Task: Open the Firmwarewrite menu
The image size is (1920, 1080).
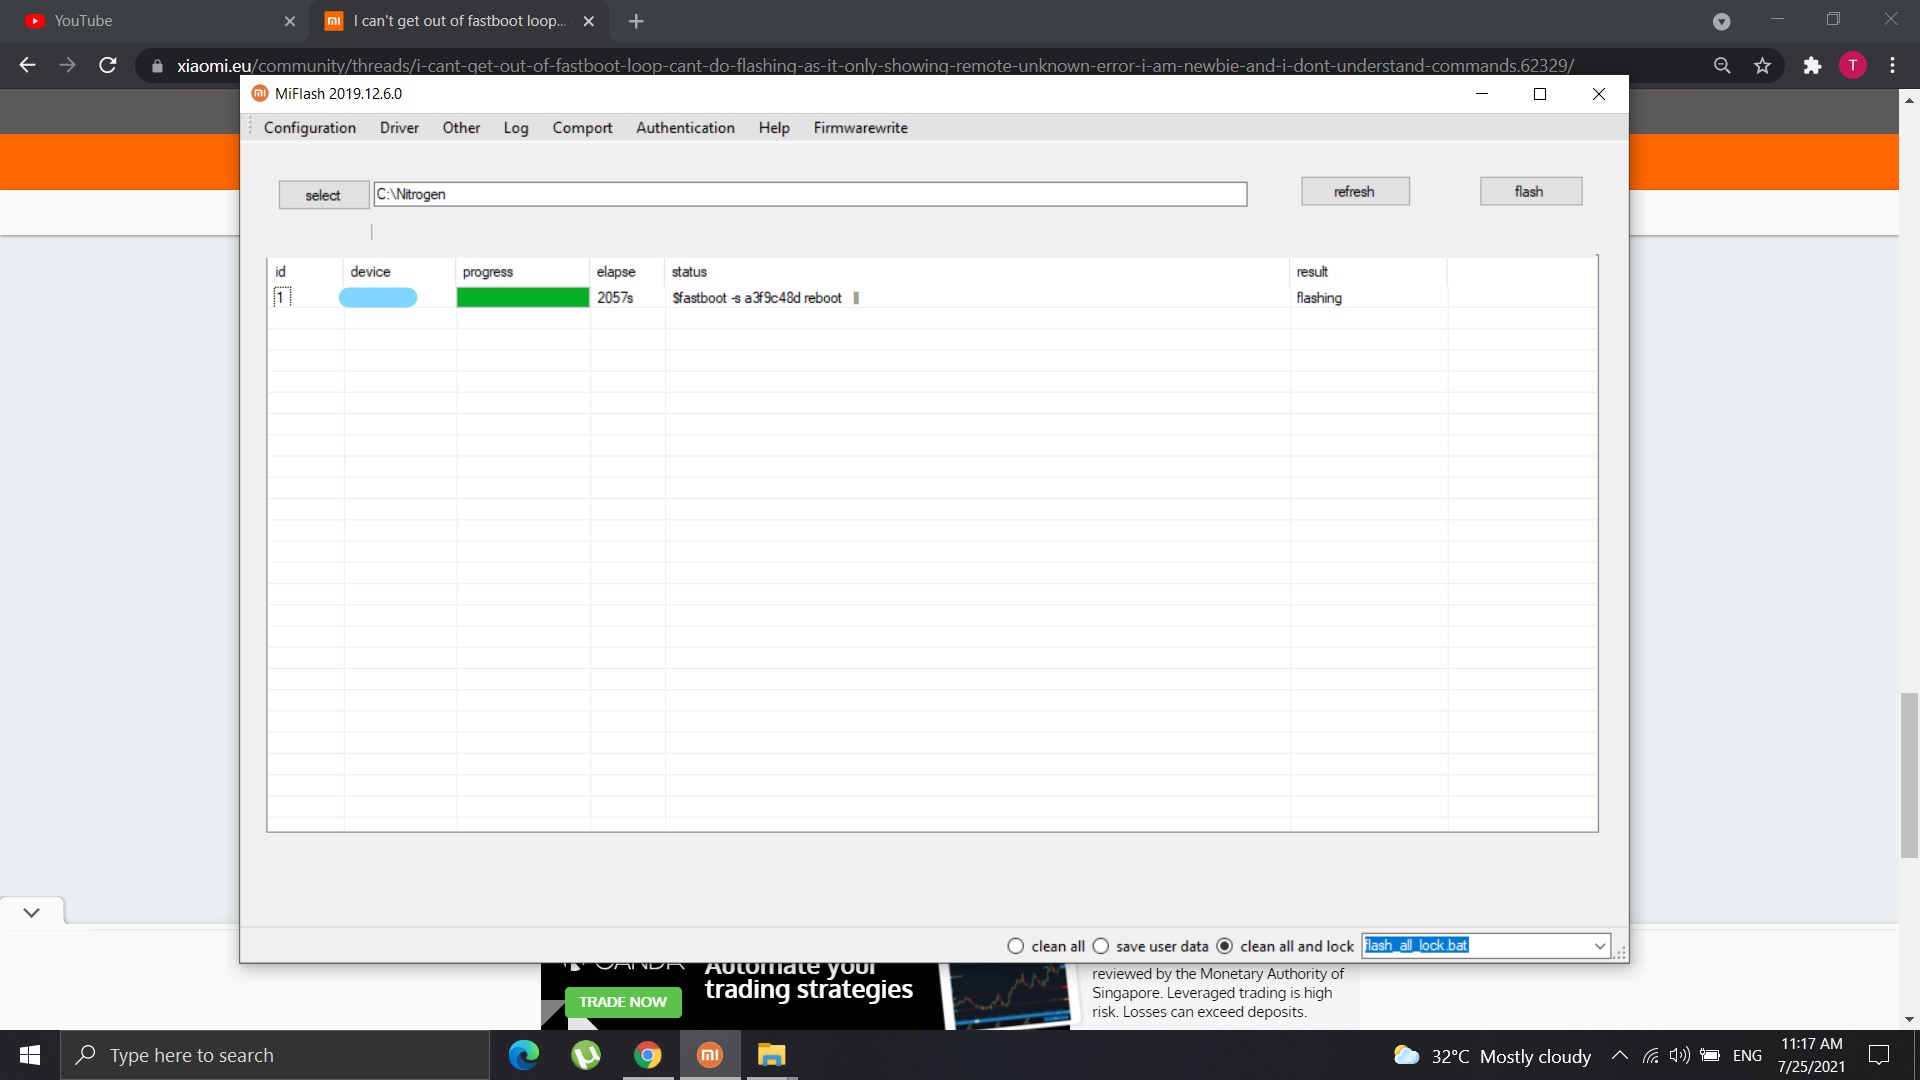Action: click(x=860, y=128)
